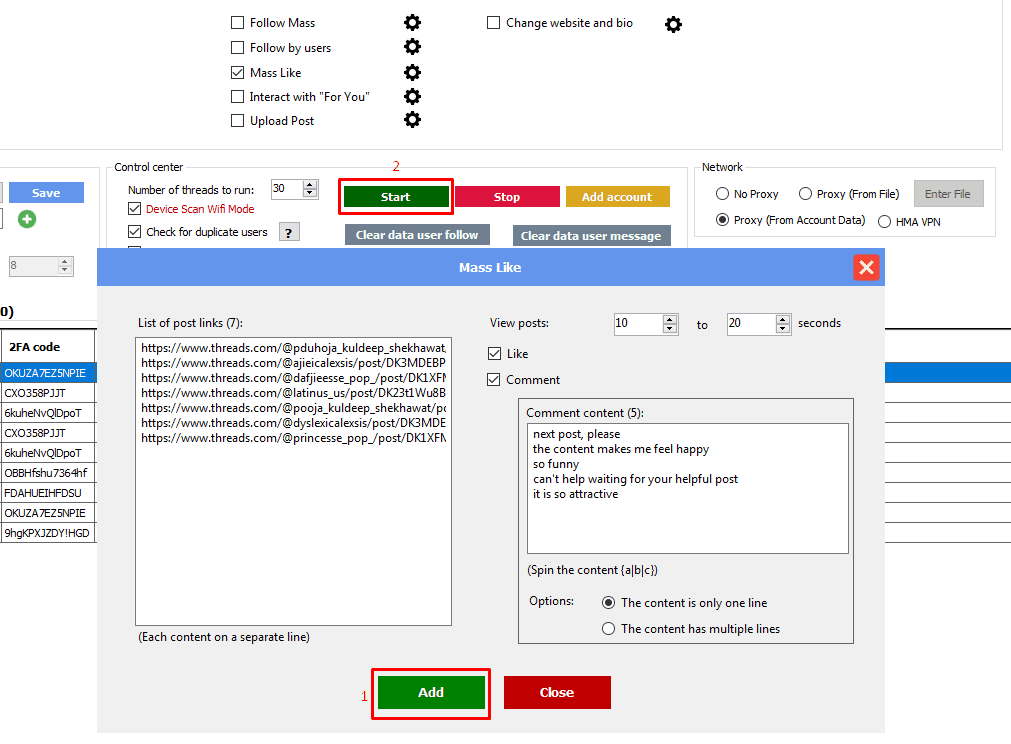The height and width of the screenshot is (744, 1011).
Task: Open settings gear for Follow Mass
Action: pos(412,23)
